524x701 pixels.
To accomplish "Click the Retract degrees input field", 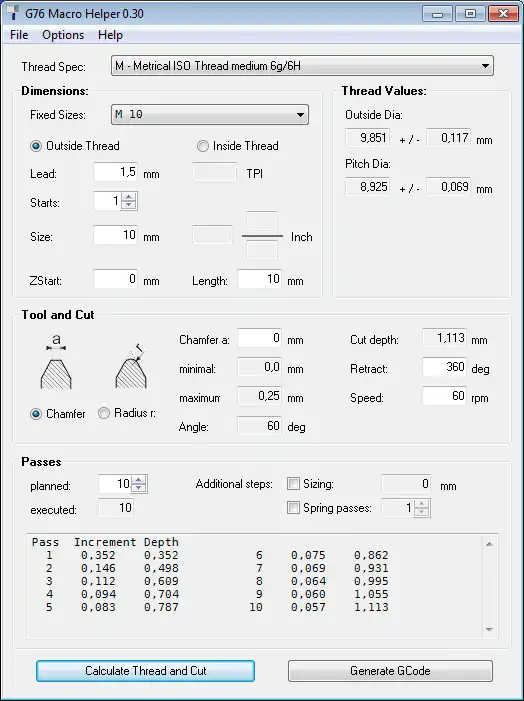I will (x=444, y=367).
